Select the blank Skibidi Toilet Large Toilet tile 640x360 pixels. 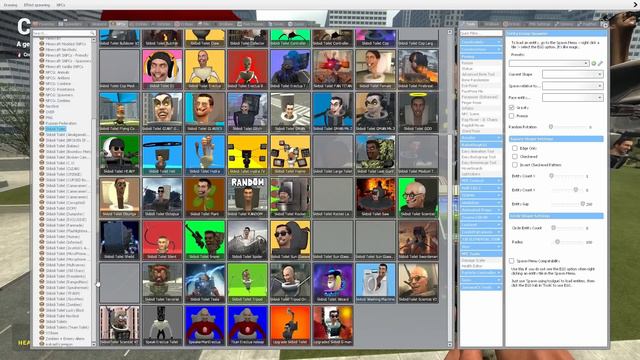tap(333, 155)
